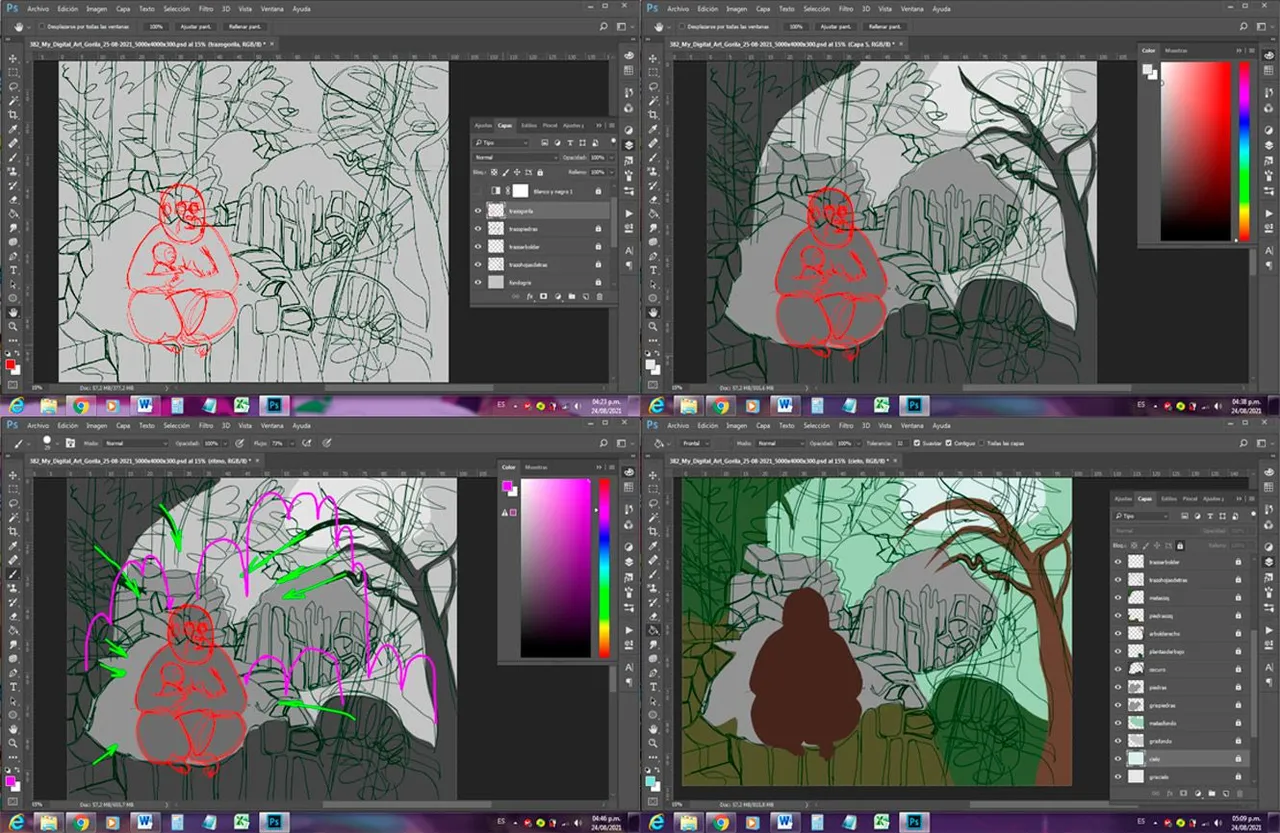Screen dimensions: 1280x833
Task: Choose the Pen tool in the Capa 5 window
Action: 653,256
